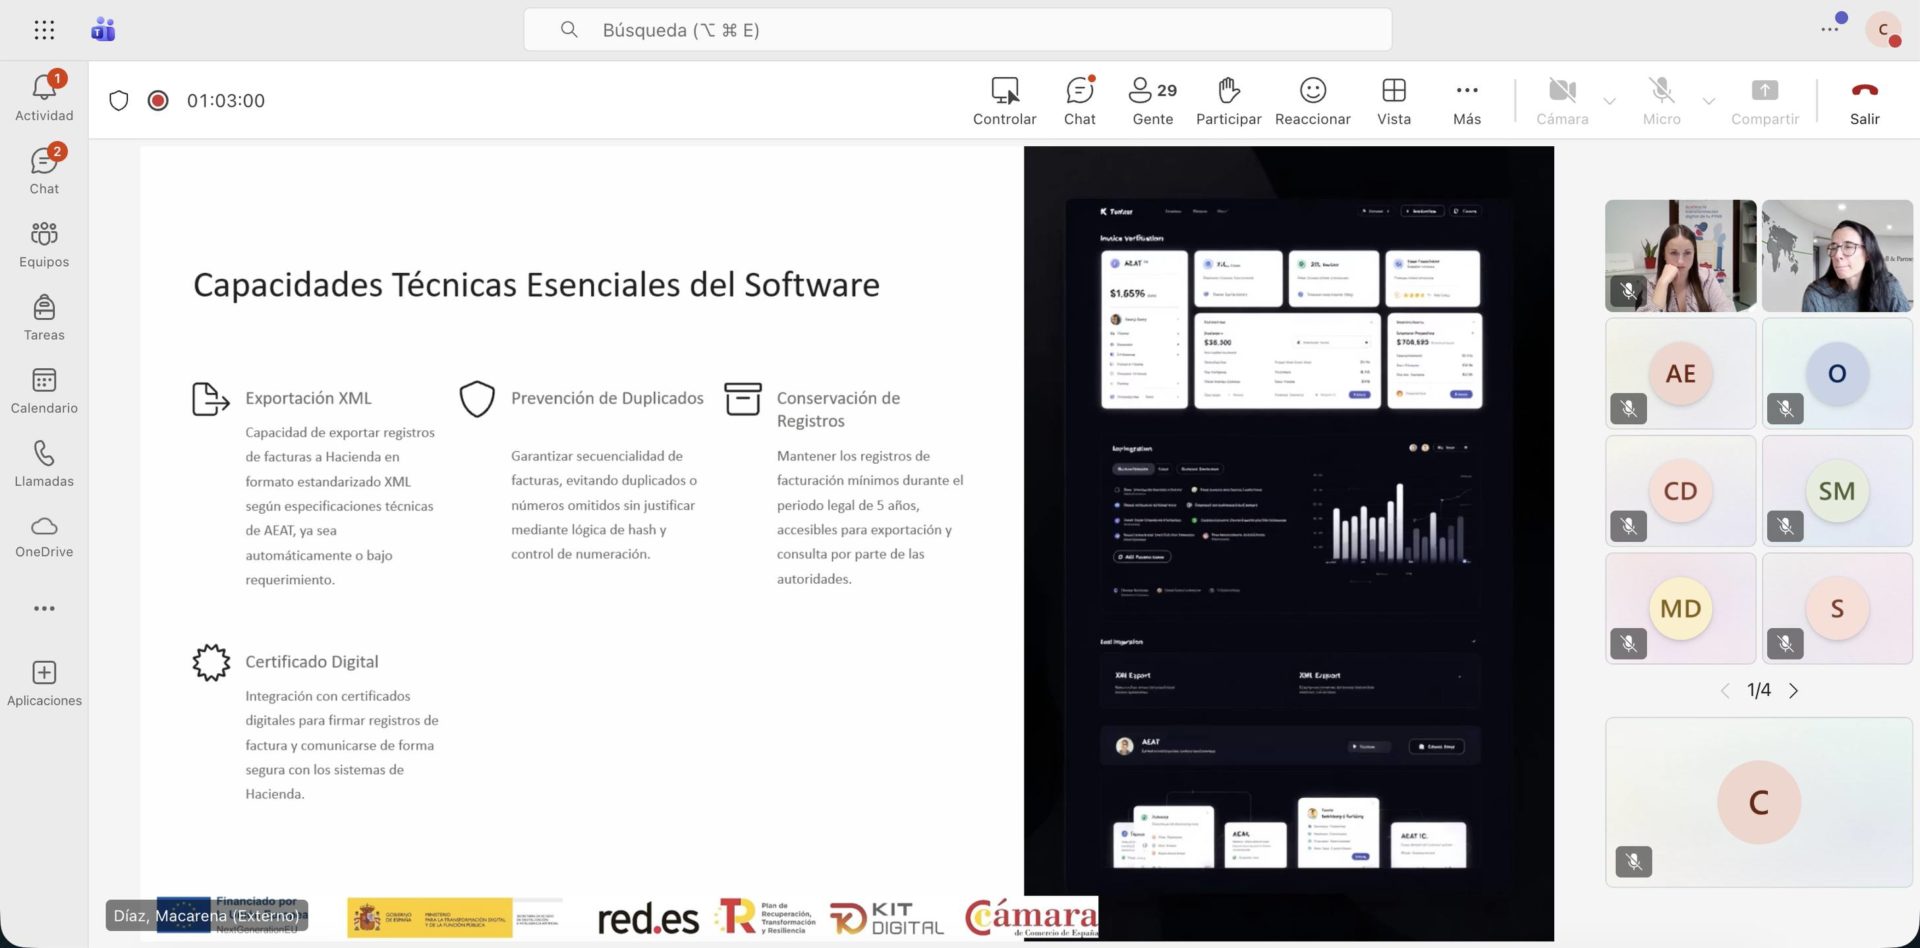Open the Equipos section from the sidebar
The image size is (1920, 948).
pos(44,243)
